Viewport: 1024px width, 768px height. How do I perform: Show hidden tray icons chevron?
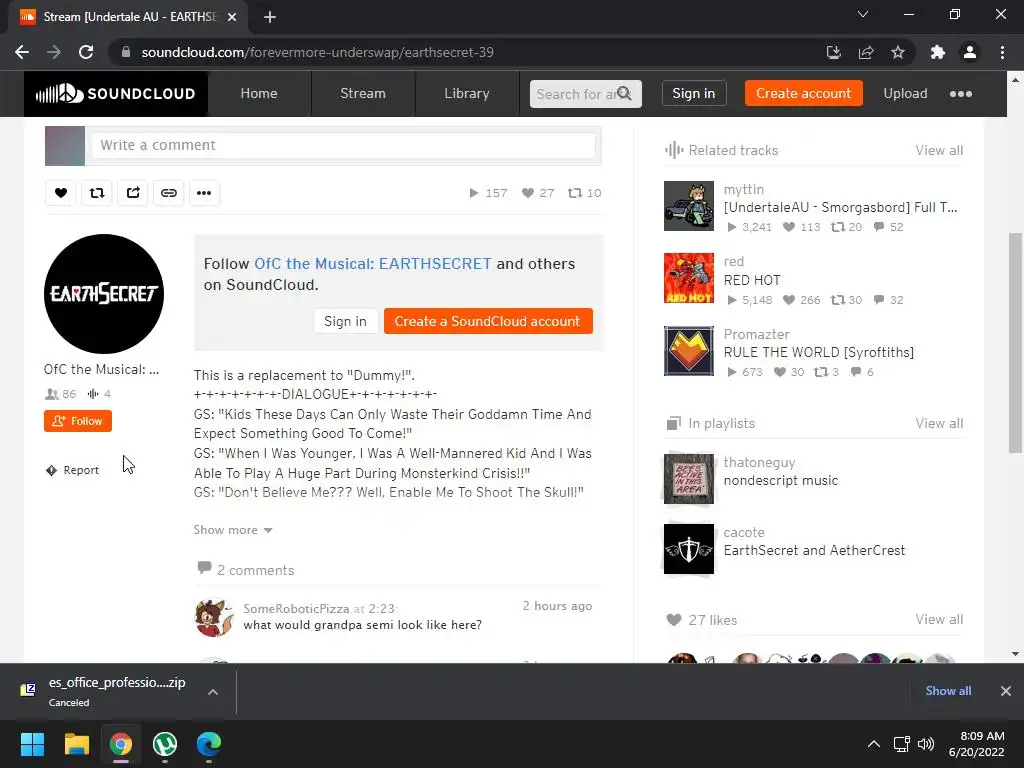(x=873, y=744)
